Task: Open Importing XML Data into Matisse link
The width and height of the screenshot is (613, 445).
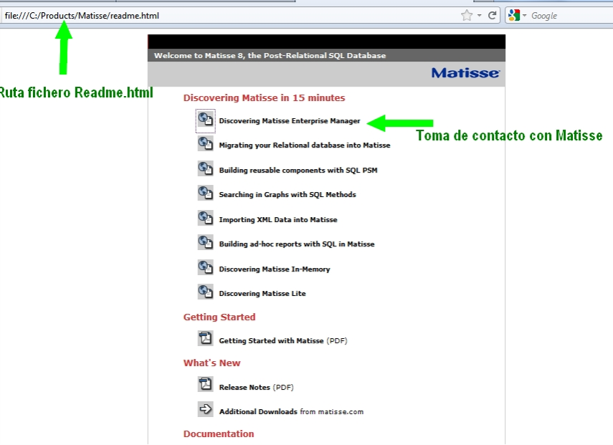Action: [x=278, y=220]
